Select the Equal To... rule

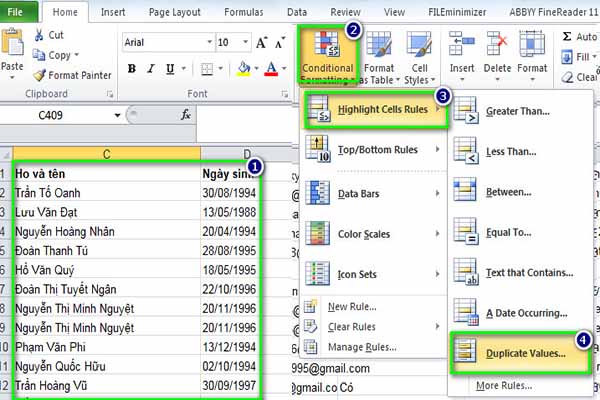[520, 232]
